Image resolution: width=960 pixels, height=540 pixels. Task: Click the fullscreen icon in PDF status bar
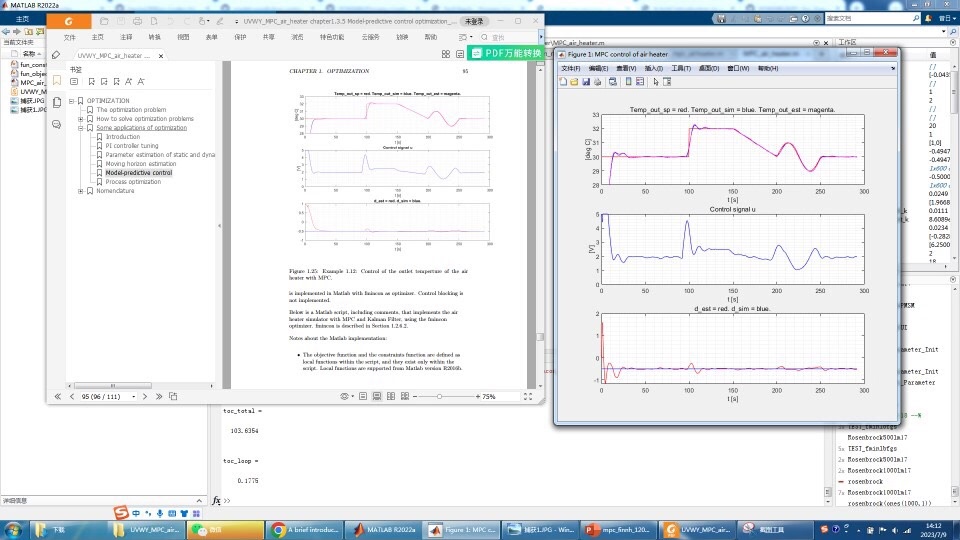point(528,397)
